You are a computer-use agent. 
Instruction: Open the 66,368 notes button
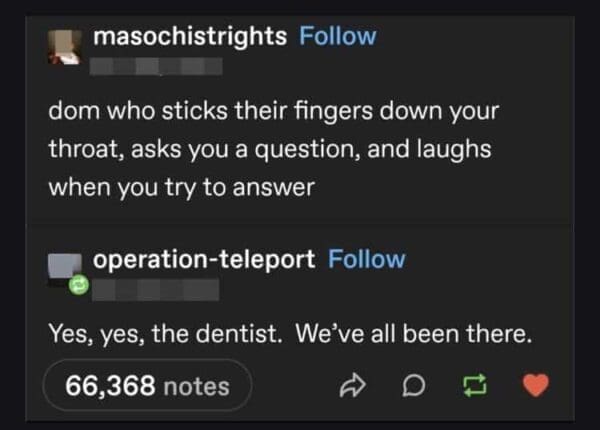148,385
